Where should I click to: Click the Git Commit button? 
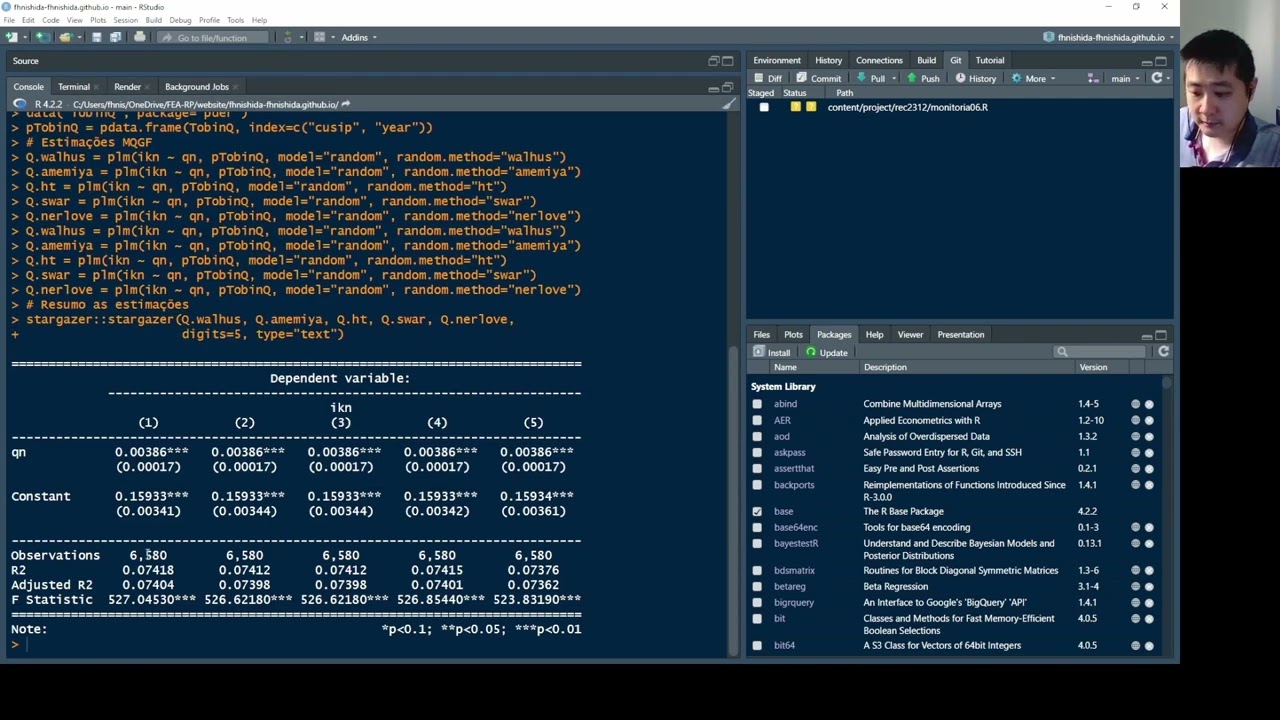818,78
